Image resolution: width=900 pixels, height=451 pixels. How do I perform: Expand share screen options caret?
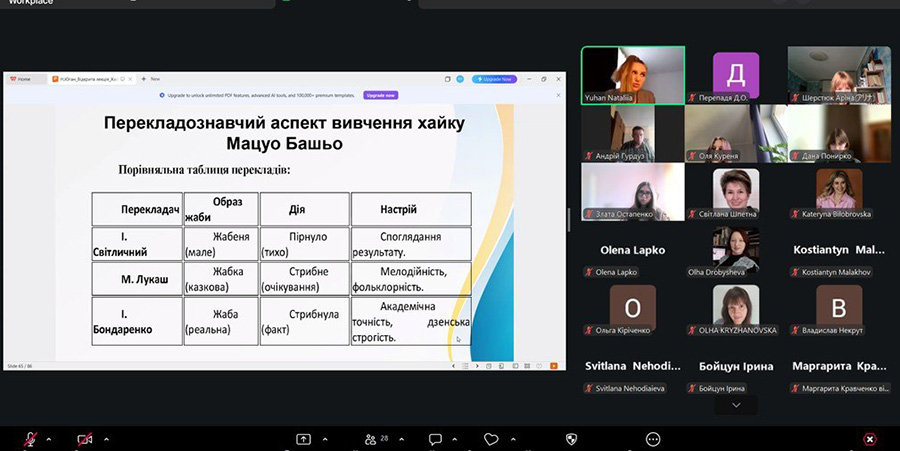click(x=325, y=440)
